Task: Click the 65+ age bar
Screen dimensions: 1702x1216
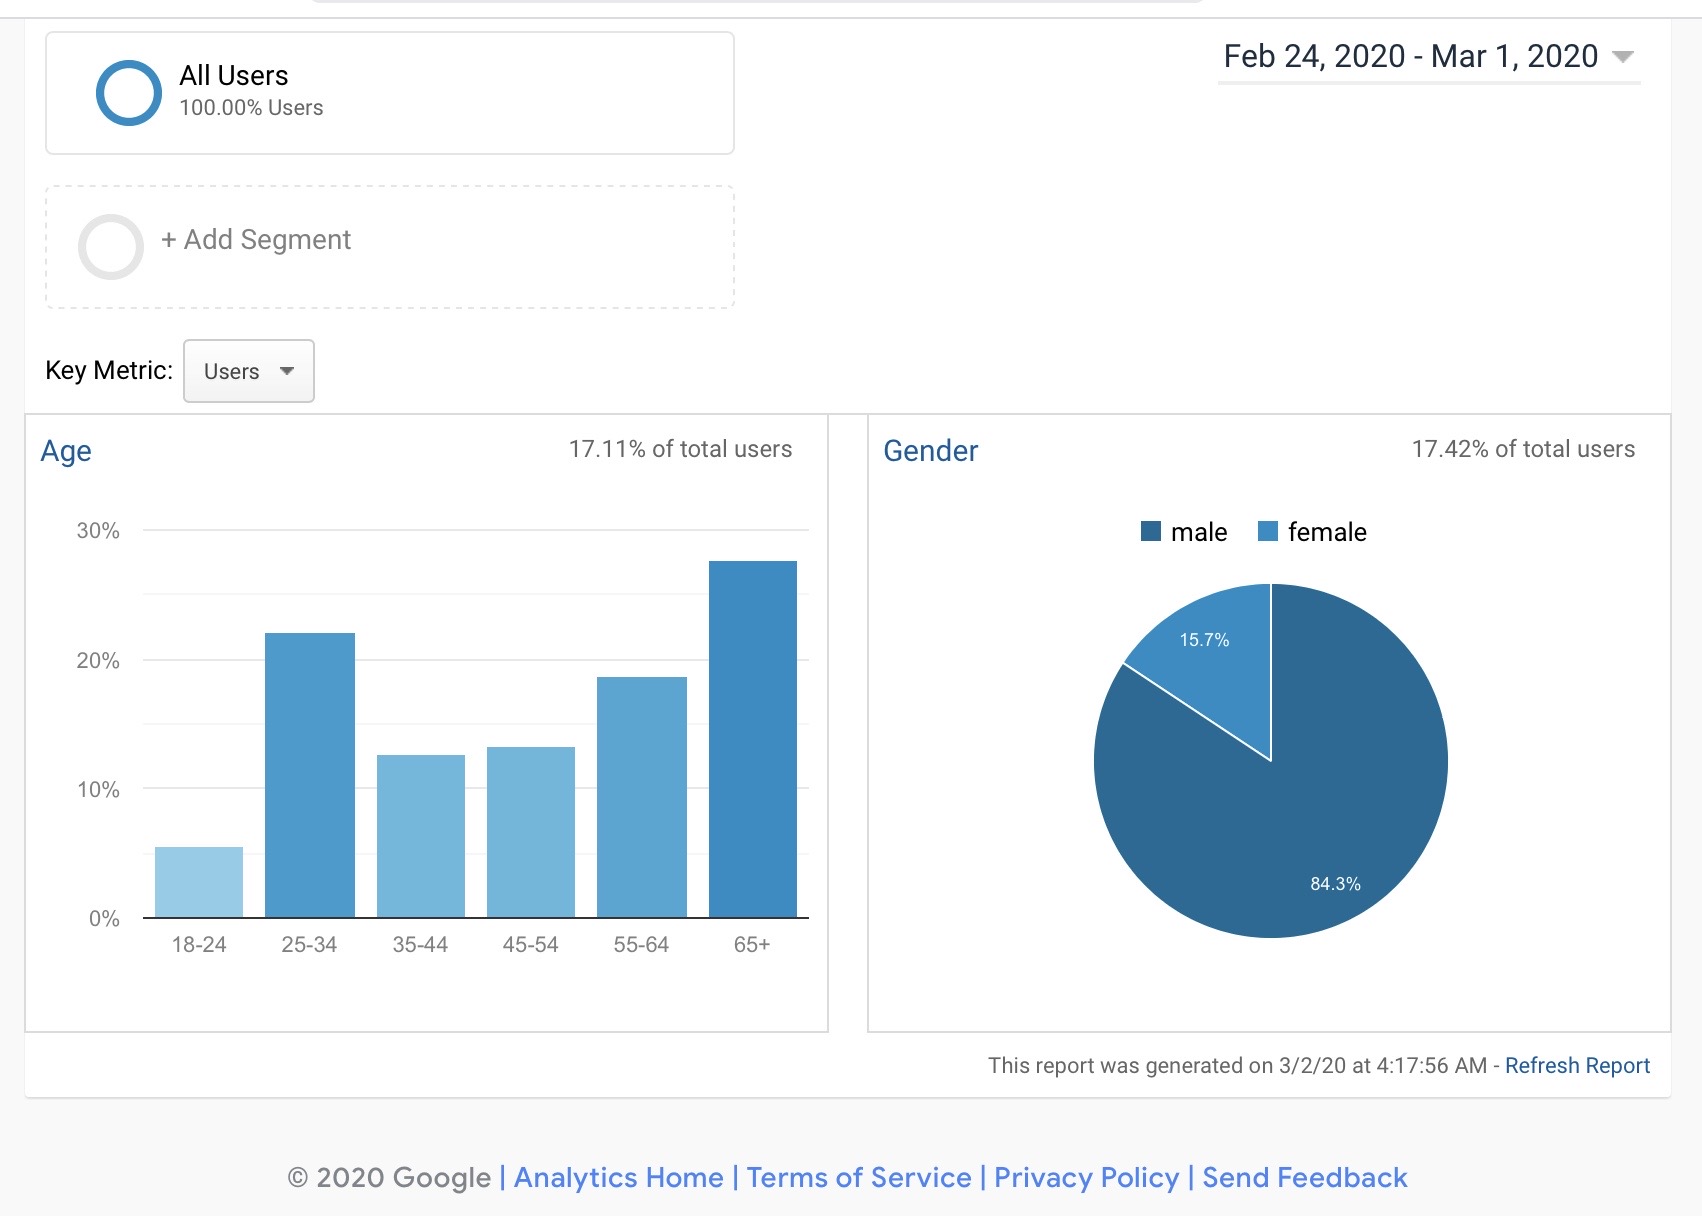Action: 753,739
